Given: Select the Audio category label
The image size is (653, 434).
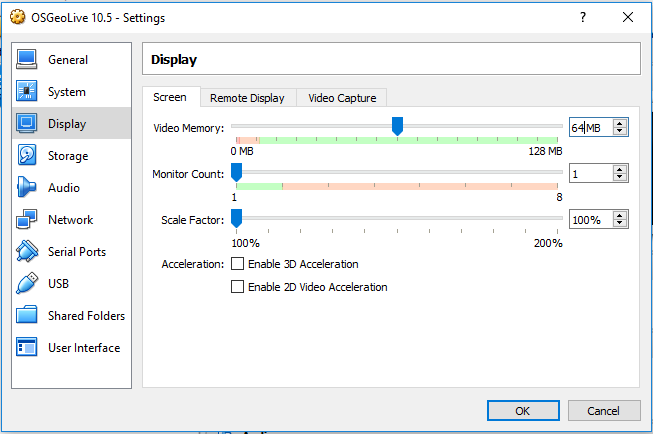Looking at the screenshot, I should point(64,188).
